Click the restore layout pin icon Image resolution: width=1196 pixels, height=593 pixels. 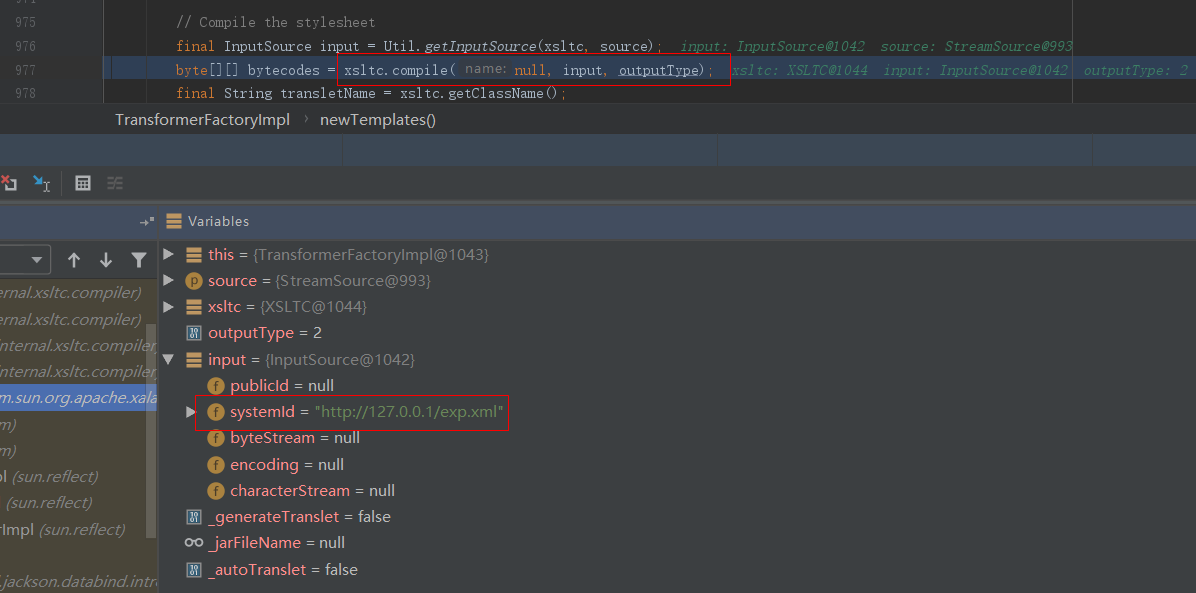click(146, 221)
